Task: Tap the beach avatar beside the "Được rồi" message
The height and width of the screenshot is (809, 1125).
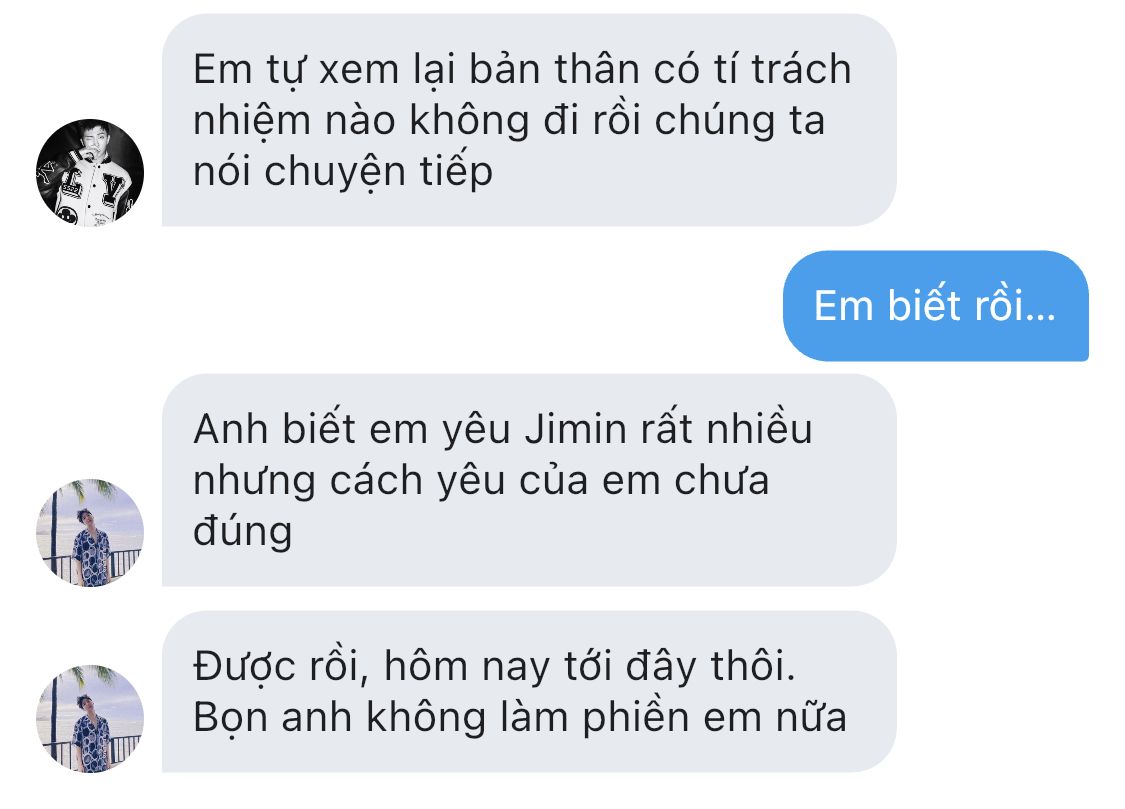Action: [90, 719]
